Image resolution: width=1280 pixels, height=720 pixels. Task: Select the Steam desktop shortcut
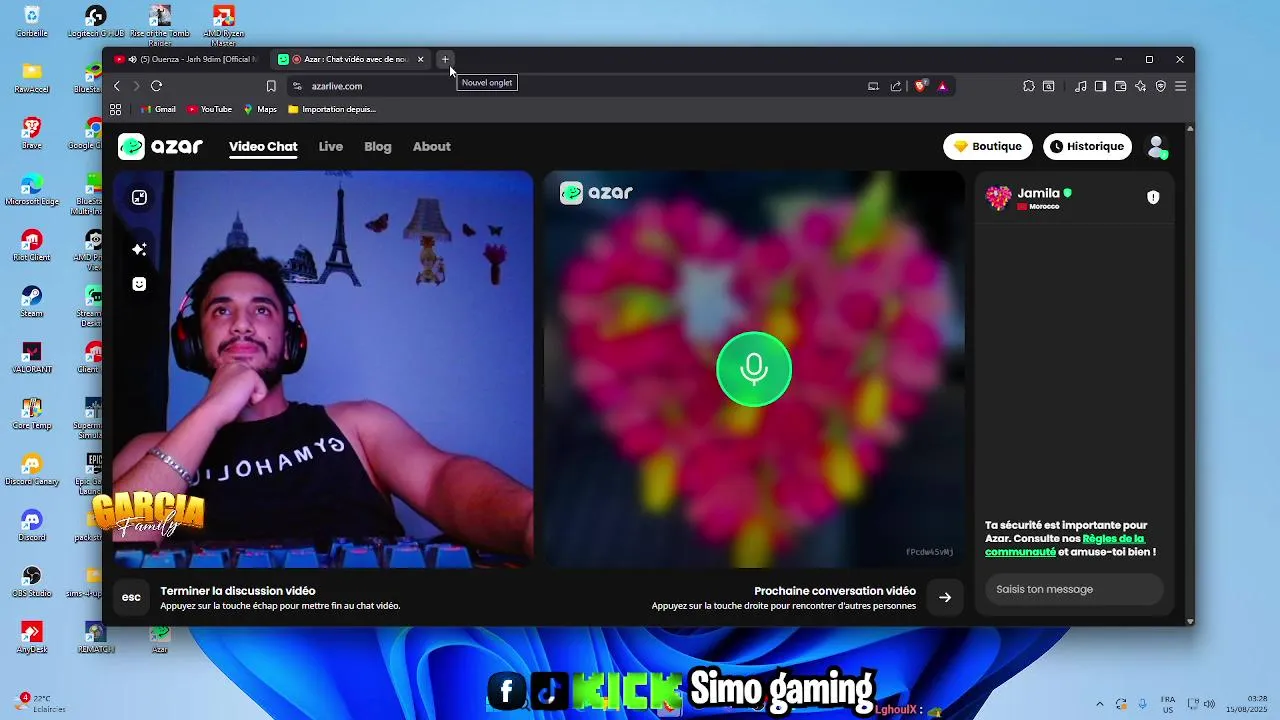31,301
